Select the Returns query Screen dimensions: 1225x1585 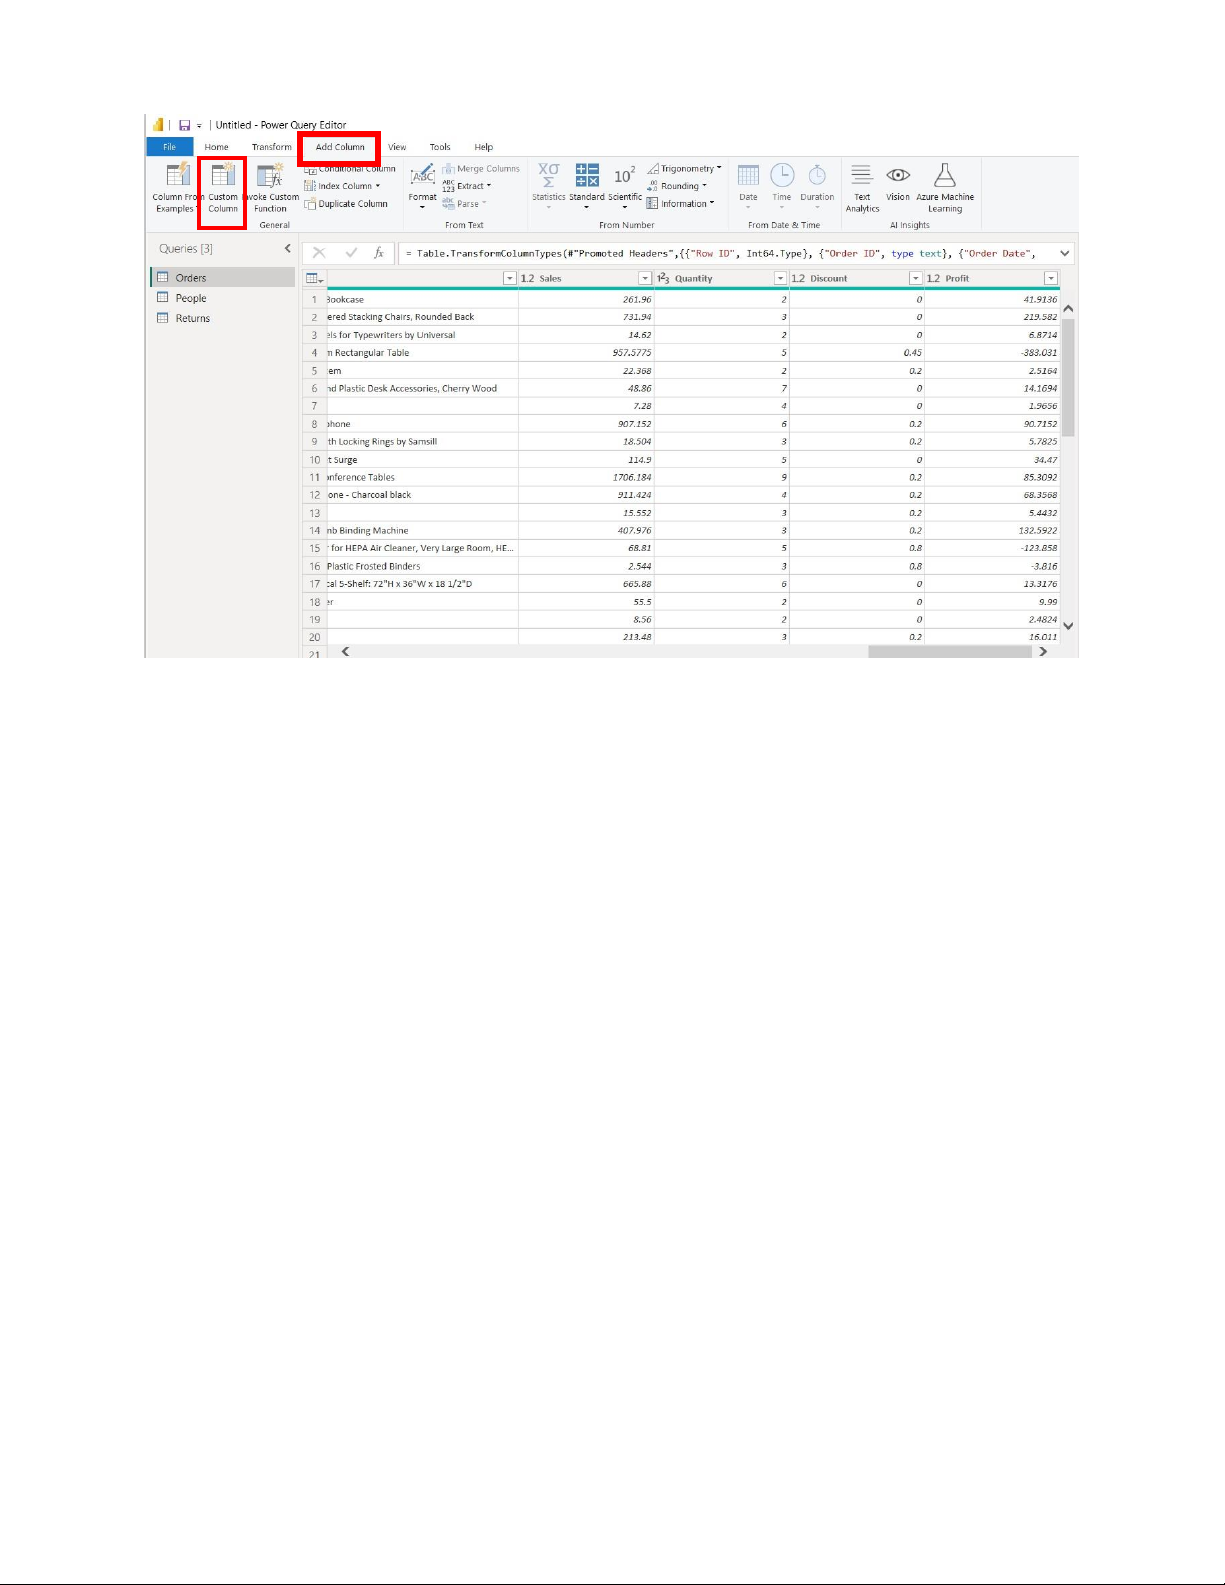click(x=192, y=318)
